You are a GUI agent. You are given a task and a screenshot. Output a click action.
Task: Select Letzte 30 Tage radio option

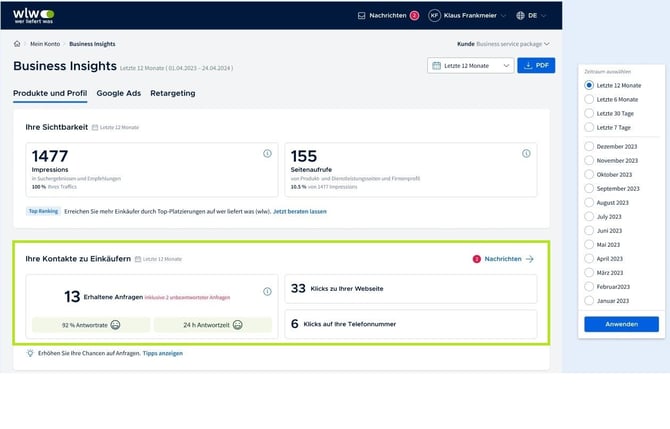pyautogui.click(x=589, y=114)
